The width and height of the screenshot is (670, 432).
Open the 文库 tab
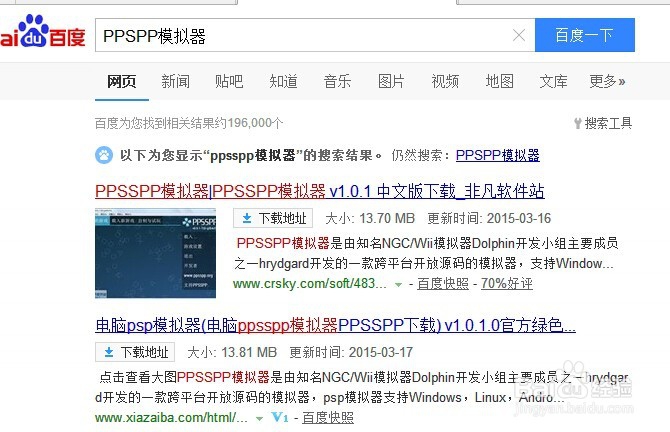[553, 81]
